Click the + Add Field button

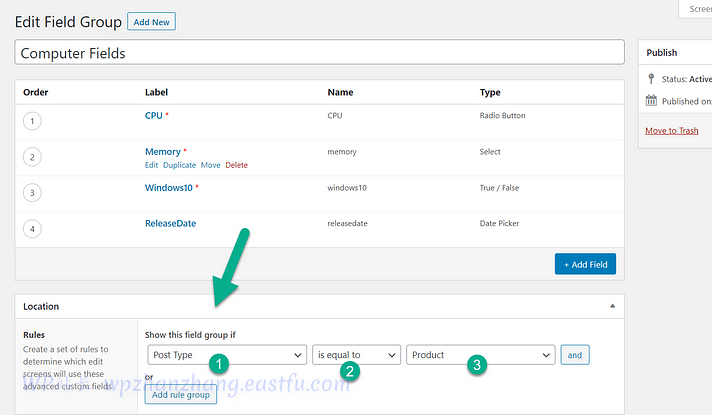point(585,264)
